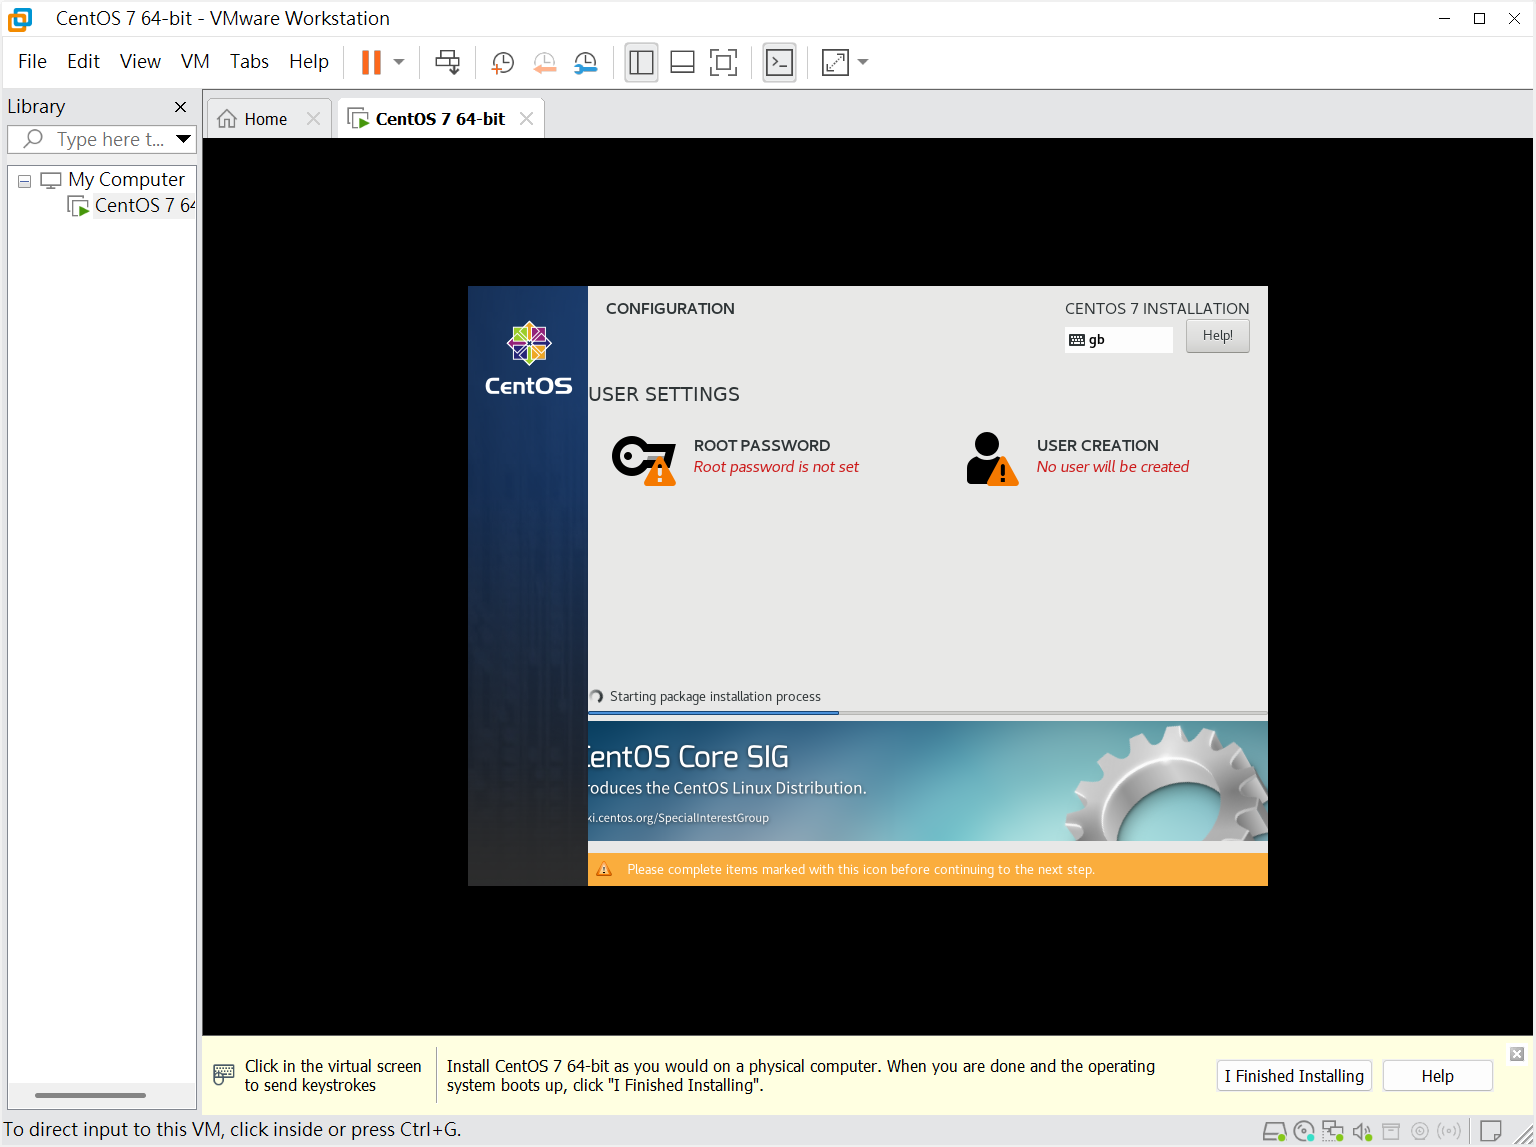Click the library search input field
Image resolution: width=1536 pixels, height=1147 pixels.
coord(110,139)
